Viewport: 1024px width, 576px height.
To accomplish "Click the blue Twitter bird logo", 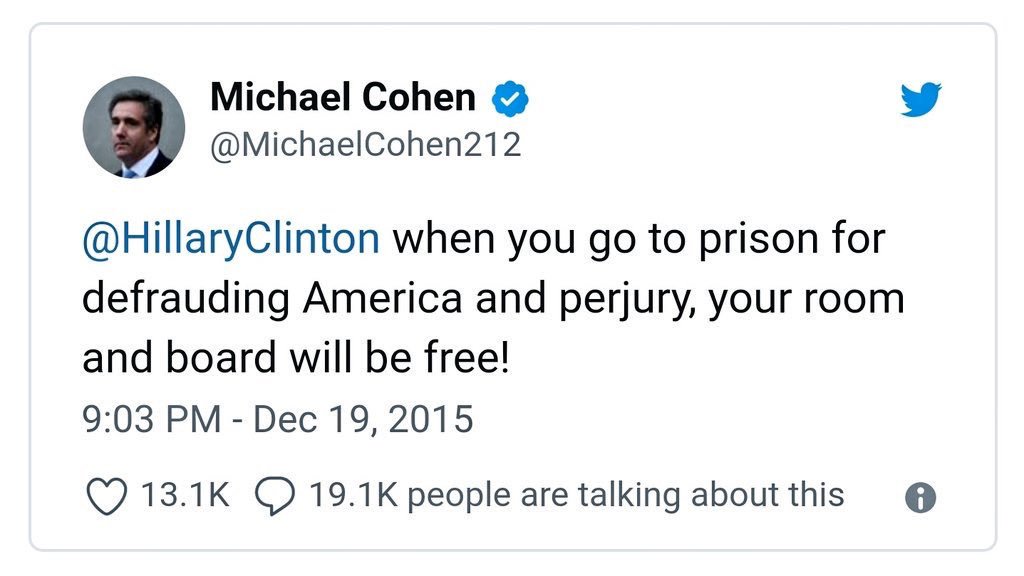I will pyautogui.click(x=921, y=99).
